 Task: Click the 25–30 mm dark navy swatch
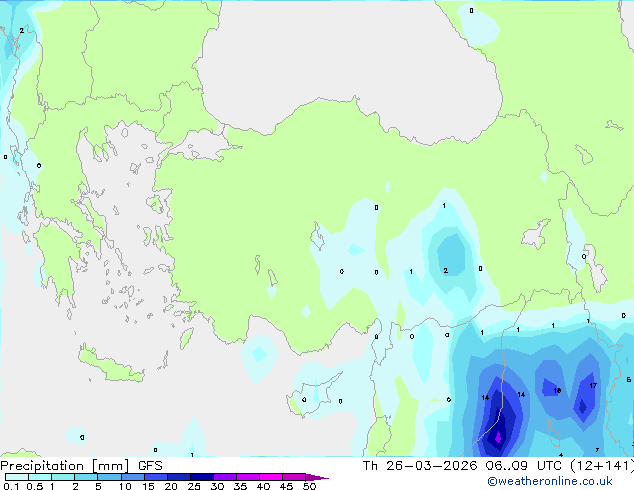click(x=202, y=477)
